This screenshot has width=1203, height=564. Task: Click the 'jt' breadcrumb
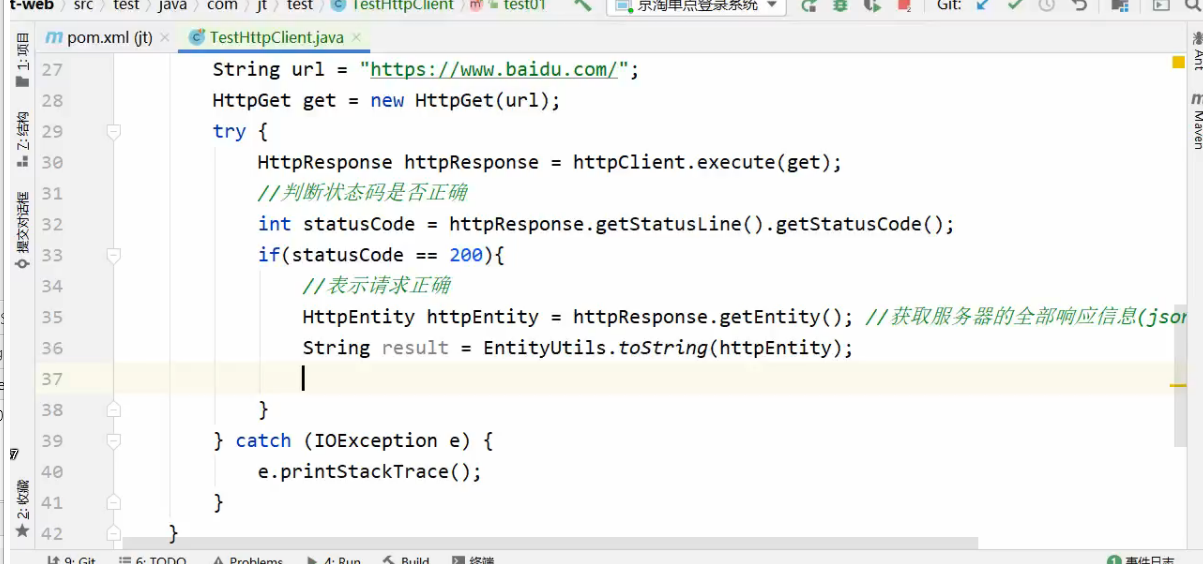tap(262, 5)
